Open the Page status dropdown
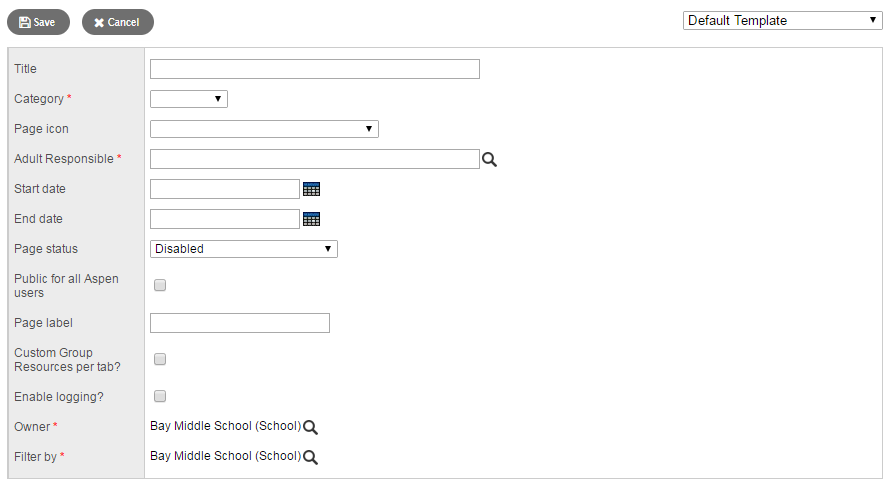Image resolution: width=887 pixels, height=481 pixels. [x=244, y=249]
